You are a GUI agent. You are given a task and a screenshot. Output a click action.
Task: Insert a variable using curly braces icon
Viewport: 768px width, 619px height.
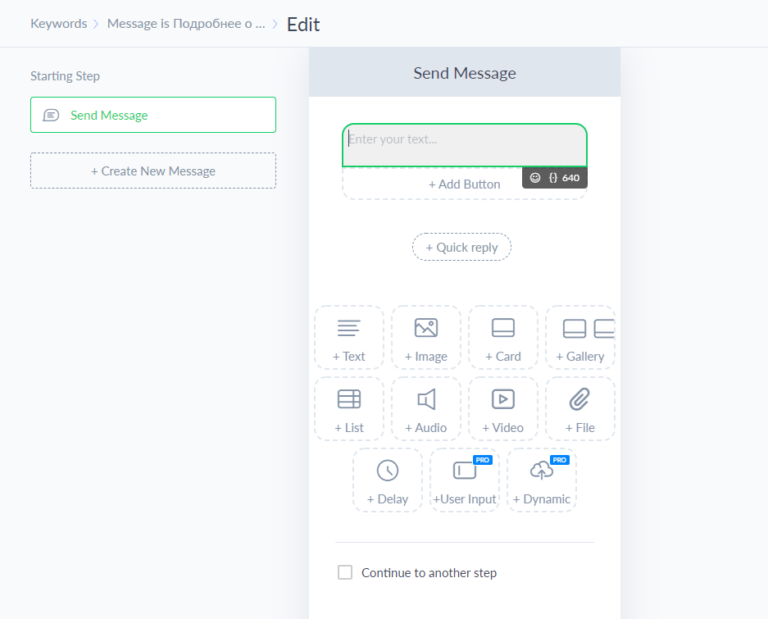[553, 178]
